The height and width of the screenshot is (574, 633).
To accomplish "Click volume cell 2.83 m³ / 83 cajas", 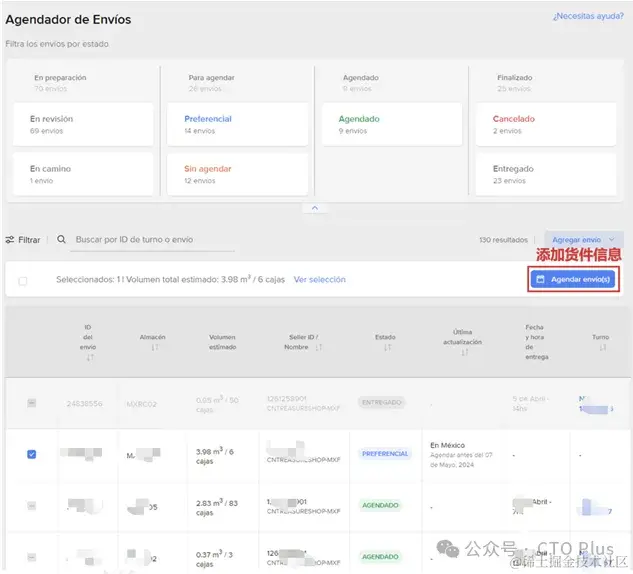I will coord(217,508).
